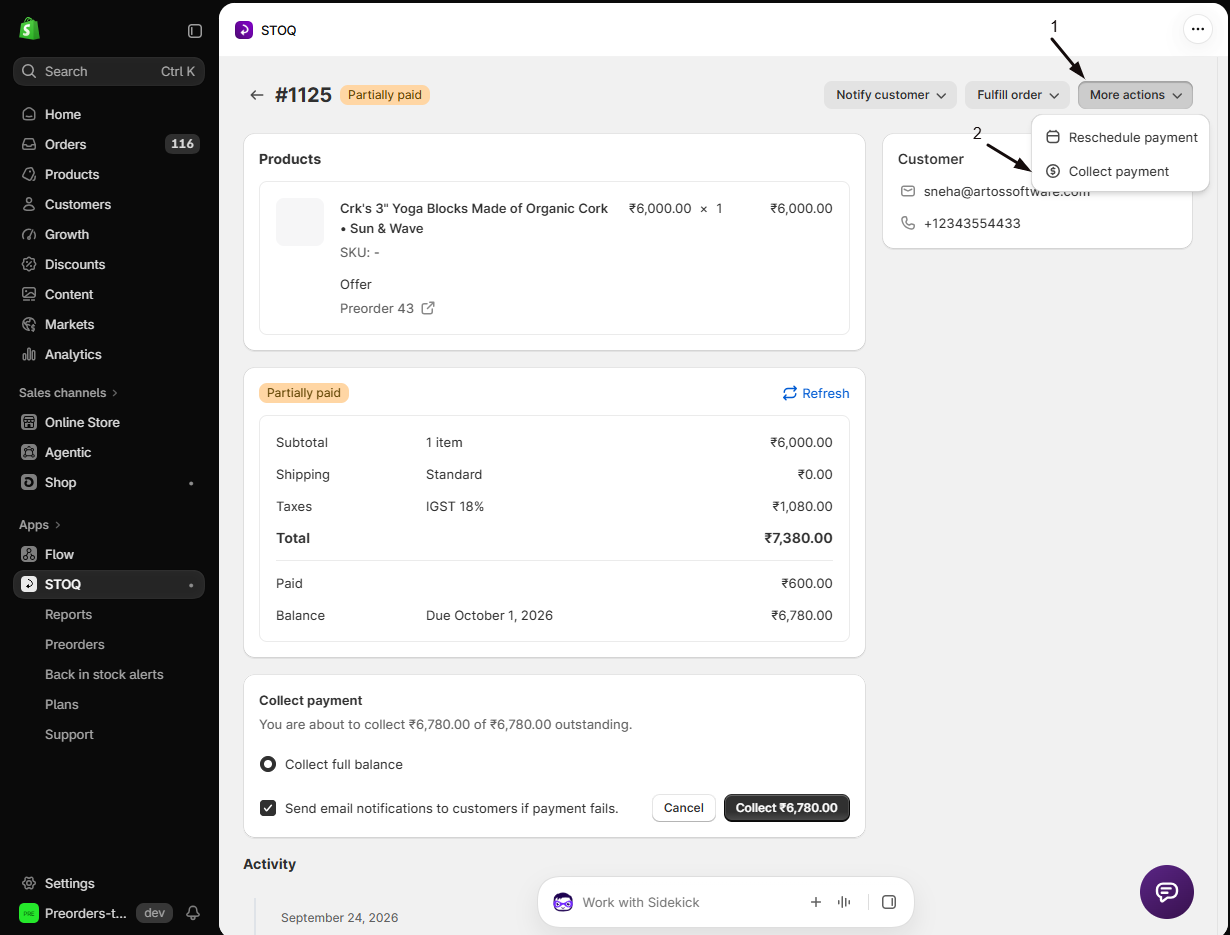Click the Growth icon in sidebar
The height and width of the screenshot is (935, 1230).
pyautogui.click(x=29, y=234)
